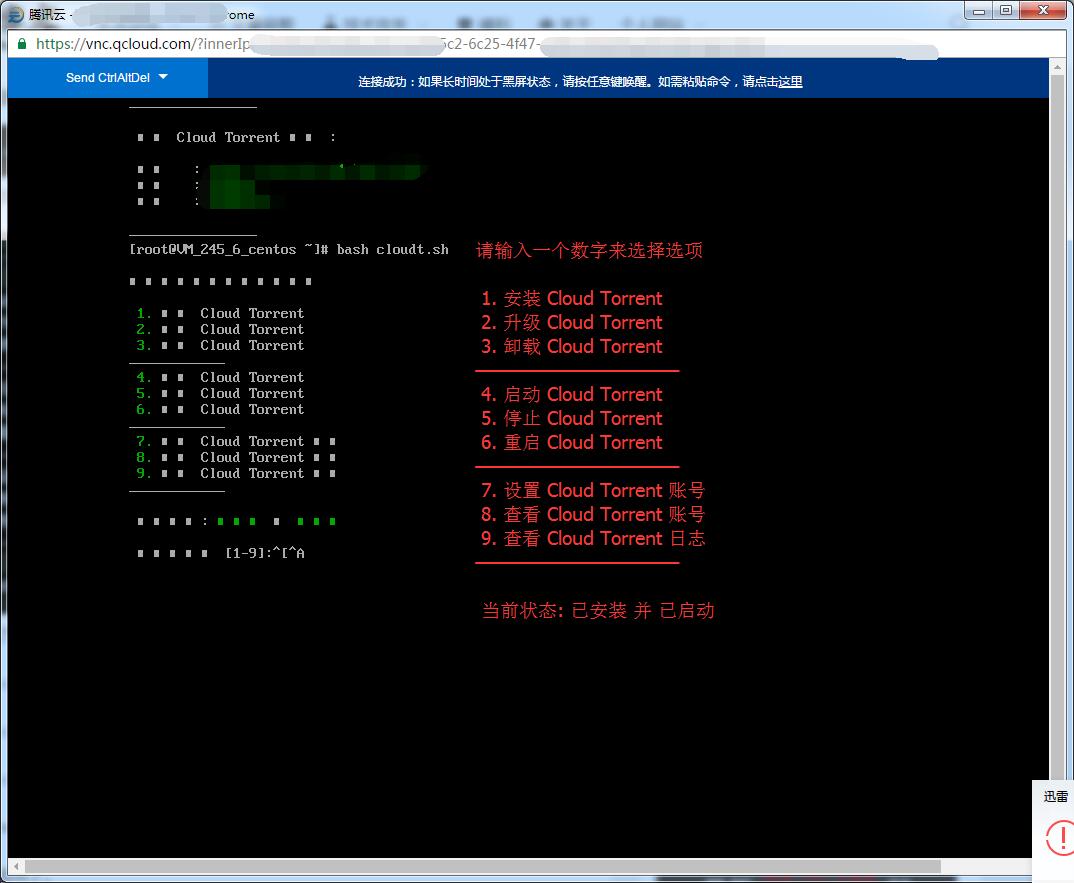Click terminal menu row 3 Cloud Torrent
This screenshot has height=883, width=1074.
(220, 345)
